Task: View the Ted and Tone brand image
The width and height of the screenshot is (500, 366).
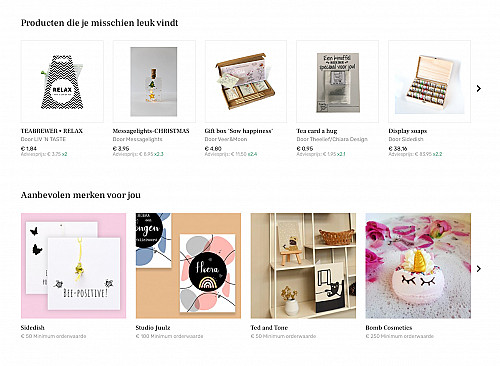Action: coord(303,266)
